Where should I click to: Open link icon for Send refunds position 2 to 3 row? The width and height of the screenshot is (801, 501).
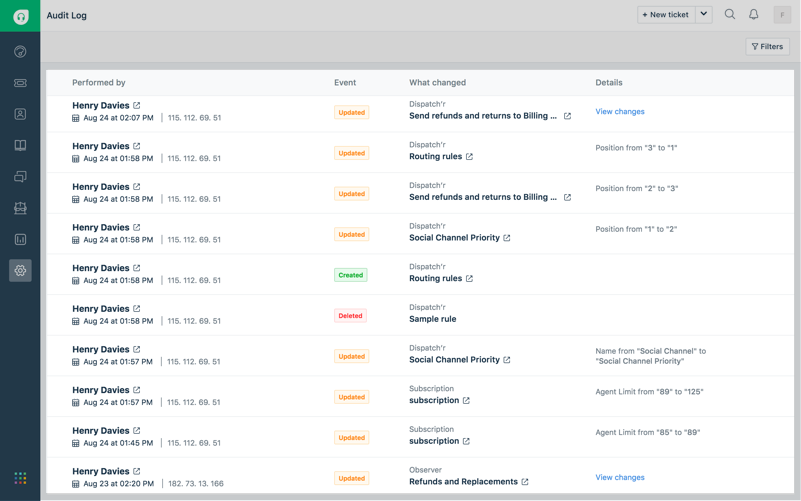click(x=567, y=197)
